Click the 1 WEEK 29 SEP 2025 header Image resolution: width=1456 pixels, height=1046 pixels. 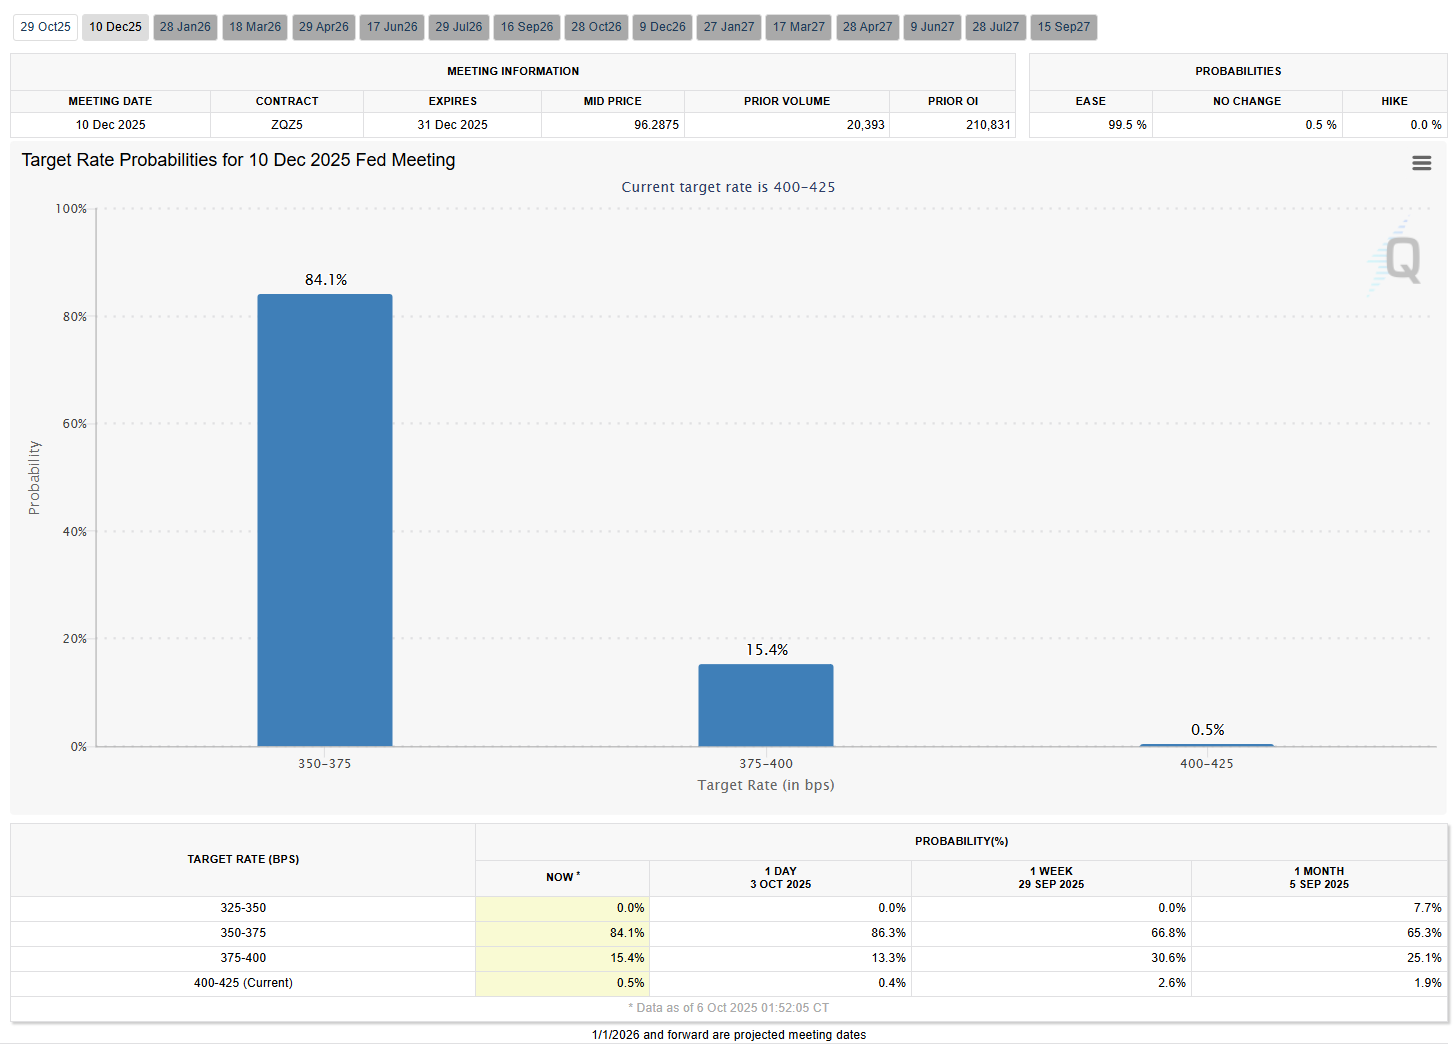1051,877
